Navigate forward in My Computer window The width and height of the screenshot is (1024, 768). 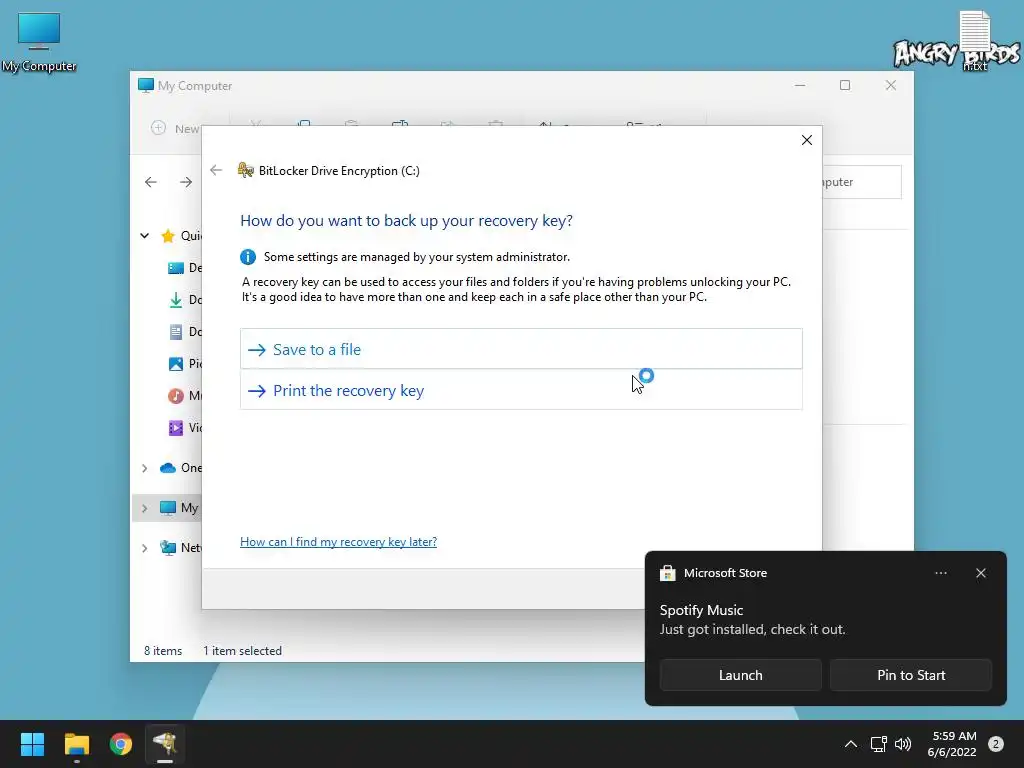point(186,182)
